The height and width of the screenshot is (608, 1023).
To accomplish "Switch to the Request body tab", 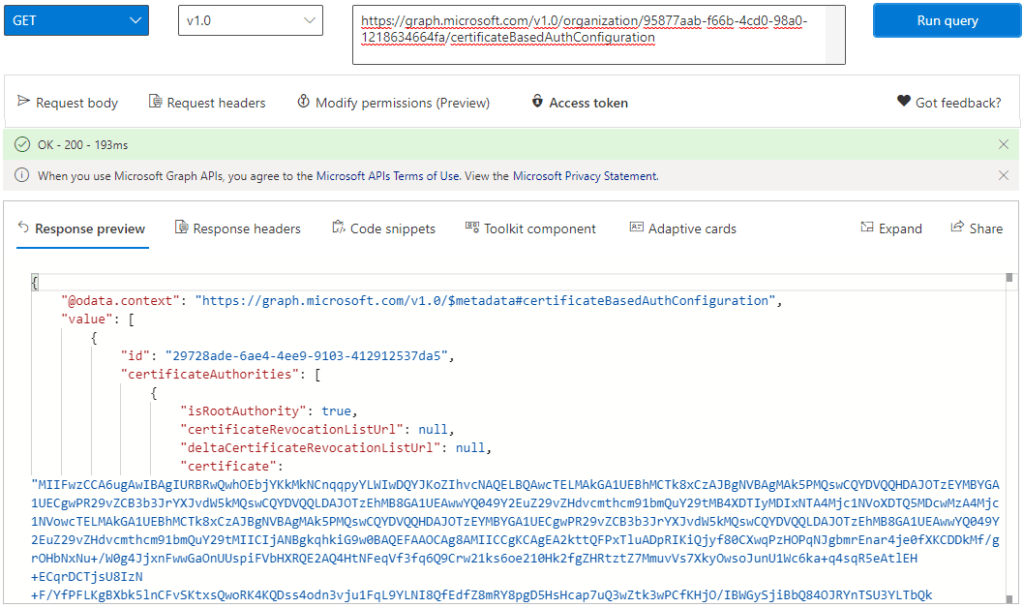I will 68,102.
